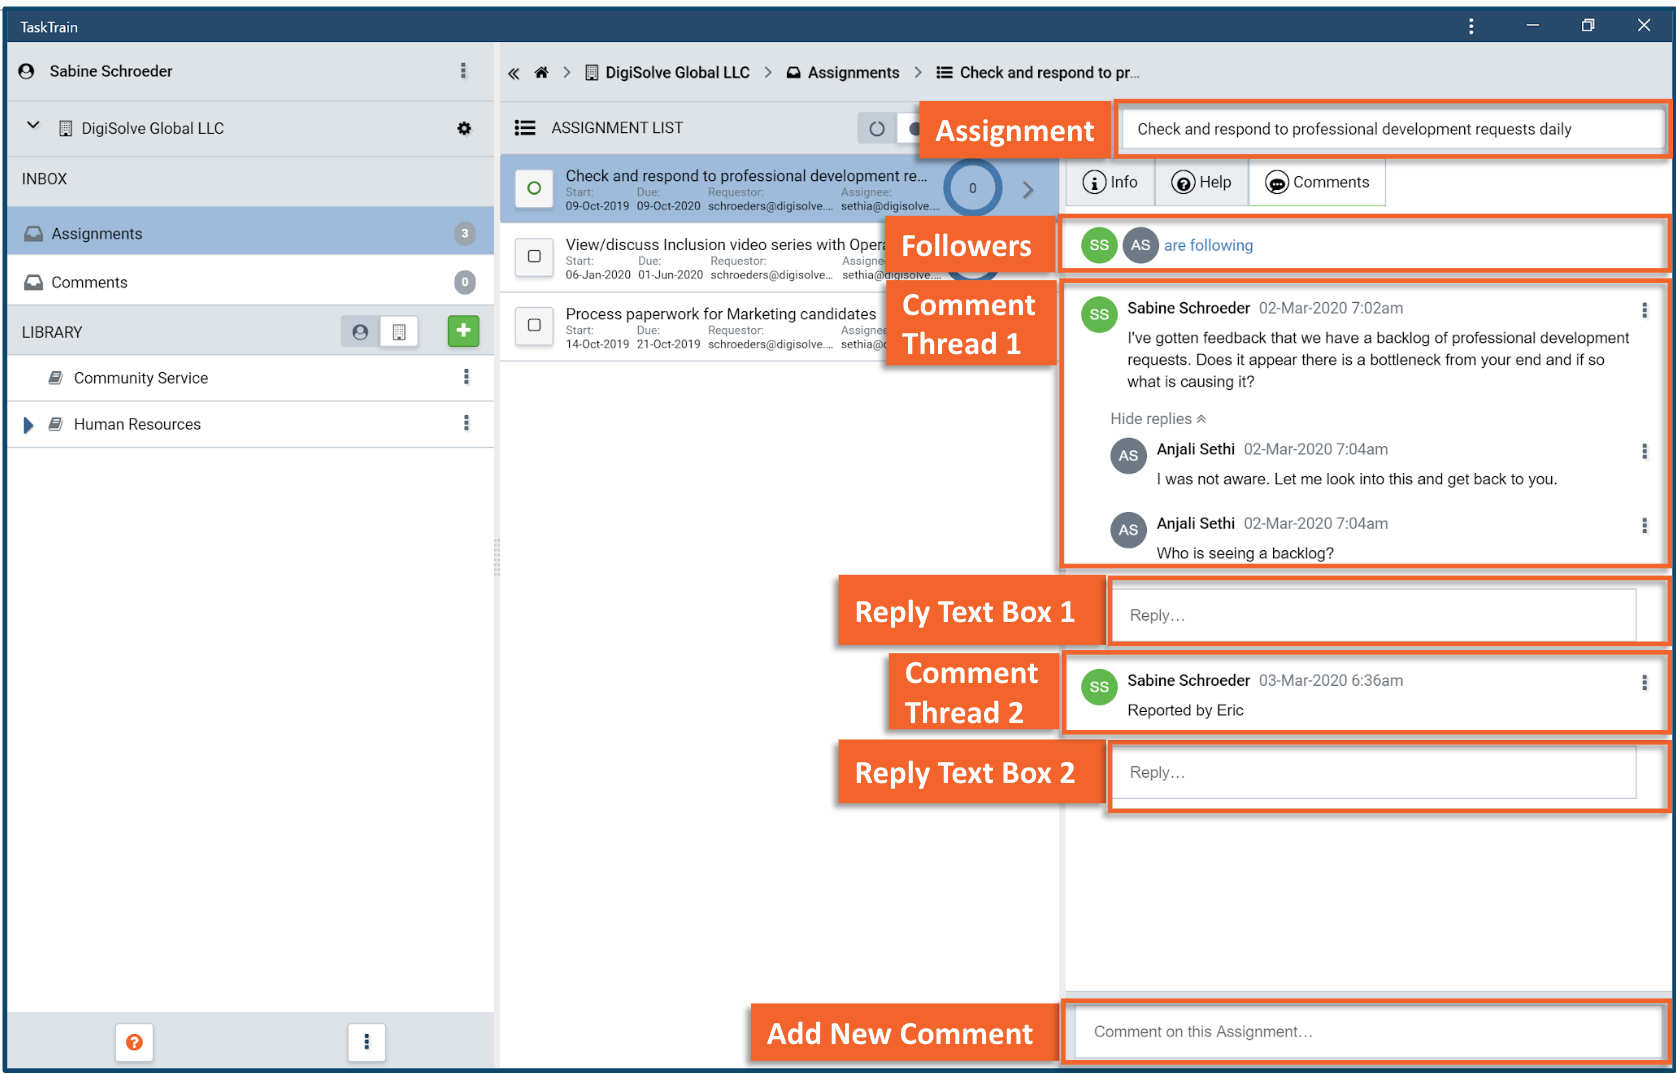
Task: Switch library view to organization filter
Action: point(399,332)
